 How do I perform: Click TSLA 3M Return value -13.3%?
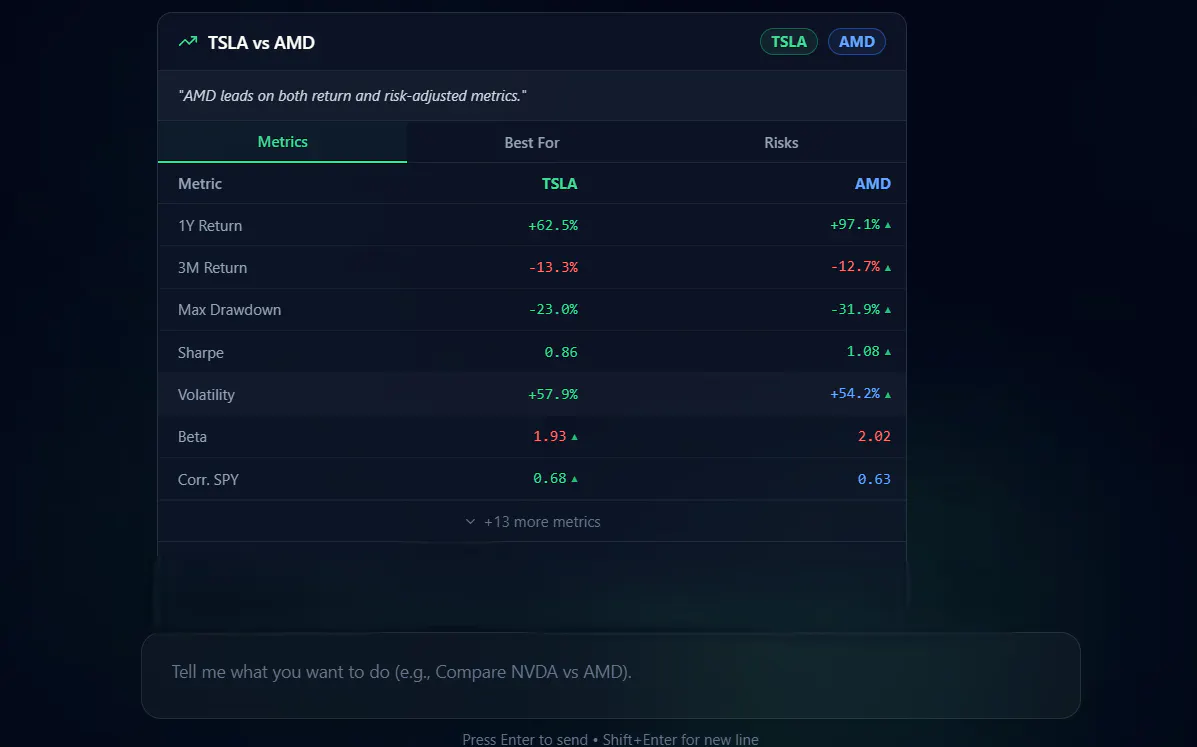click(x=553, y=267)
